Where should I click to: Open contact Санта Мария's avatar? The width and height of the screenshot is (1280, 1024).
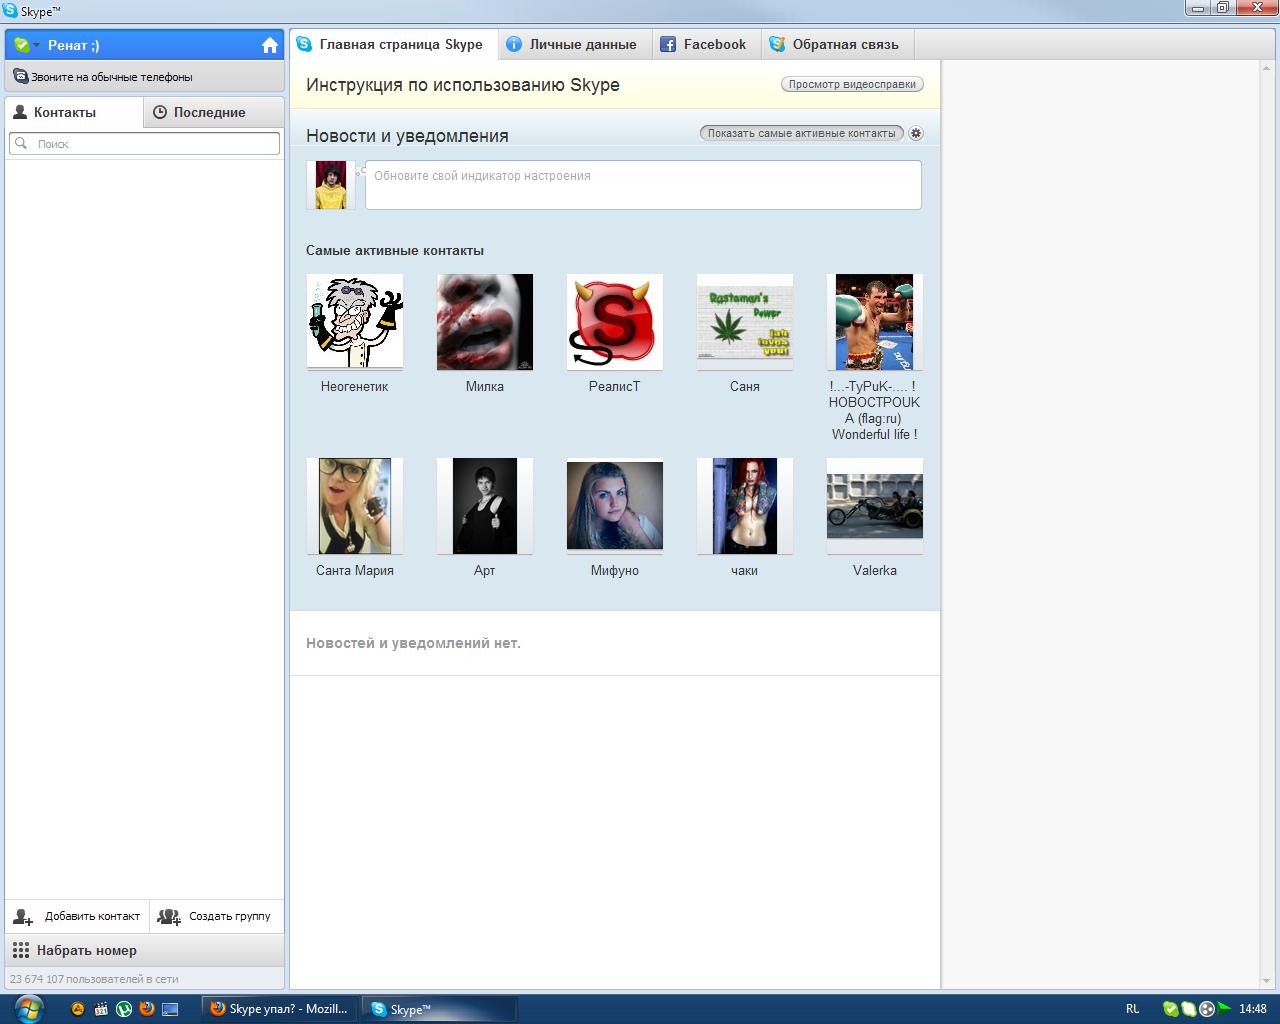(x=355, y=506)
